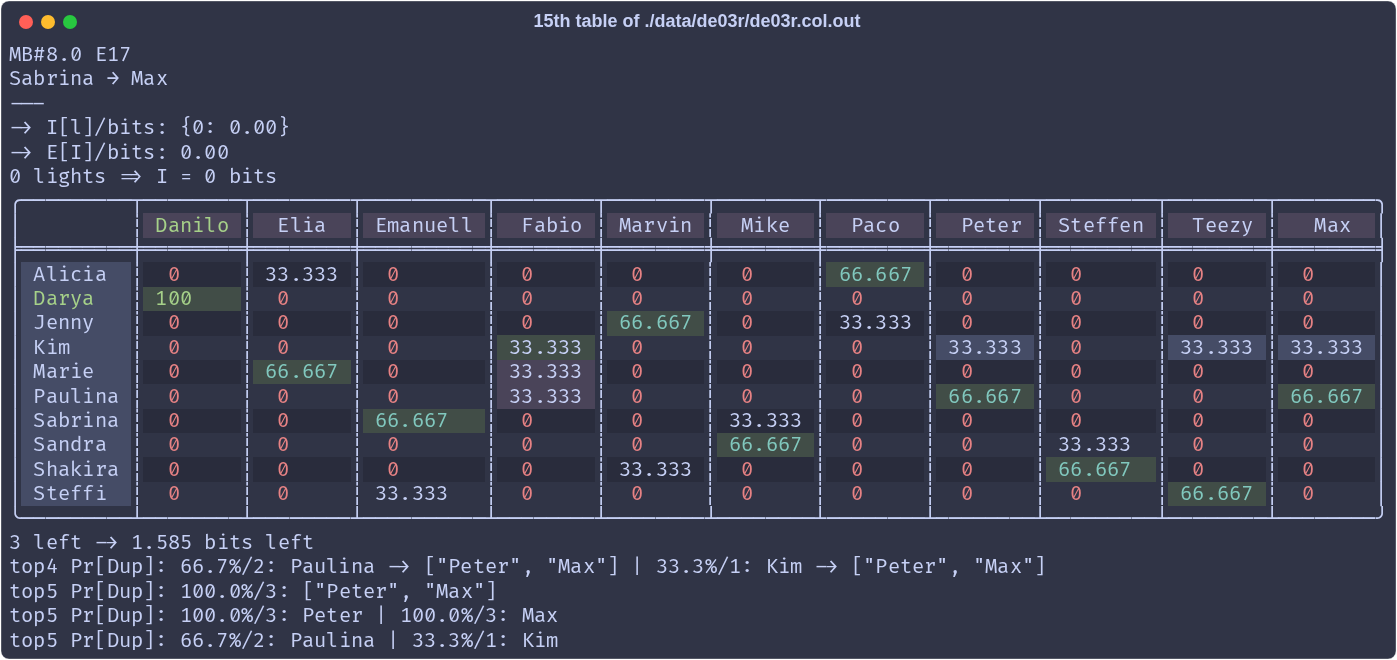Screen dimensions: 1397x660
Task: Click Kim's 33.333 cell under Teezy
Action: [1217, 347]
